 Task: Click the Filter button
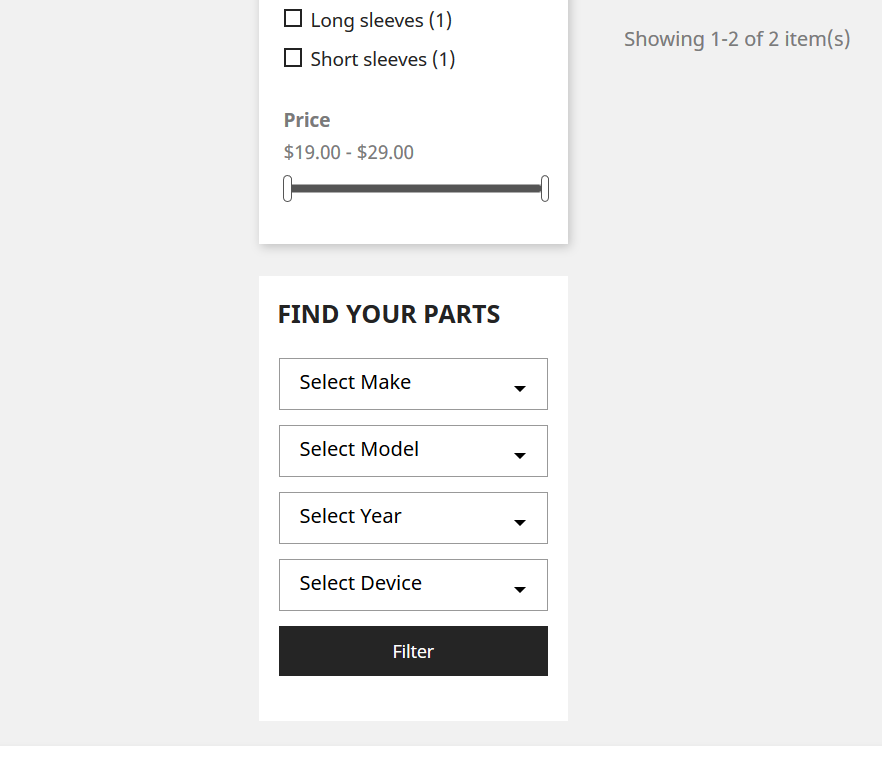click(413, 651)
